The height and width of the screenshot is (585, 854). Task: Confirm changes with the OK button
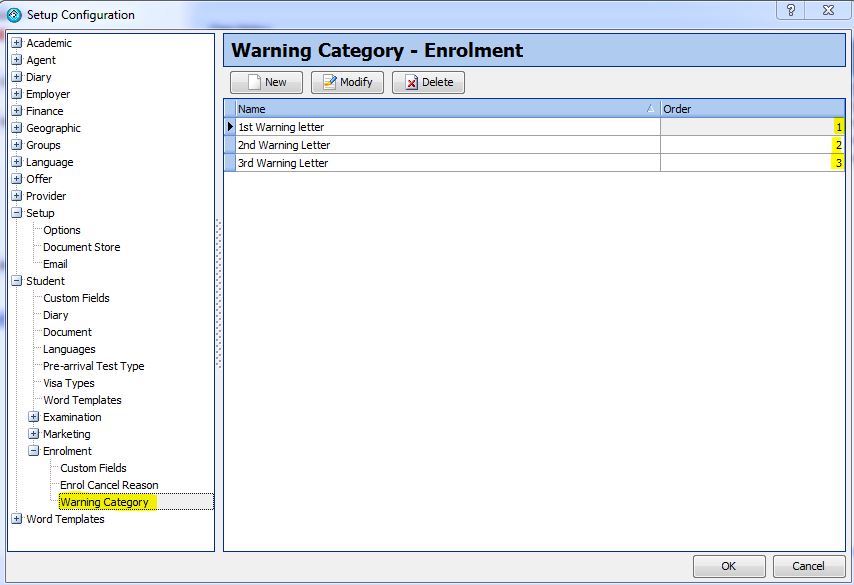click(728, 565)
